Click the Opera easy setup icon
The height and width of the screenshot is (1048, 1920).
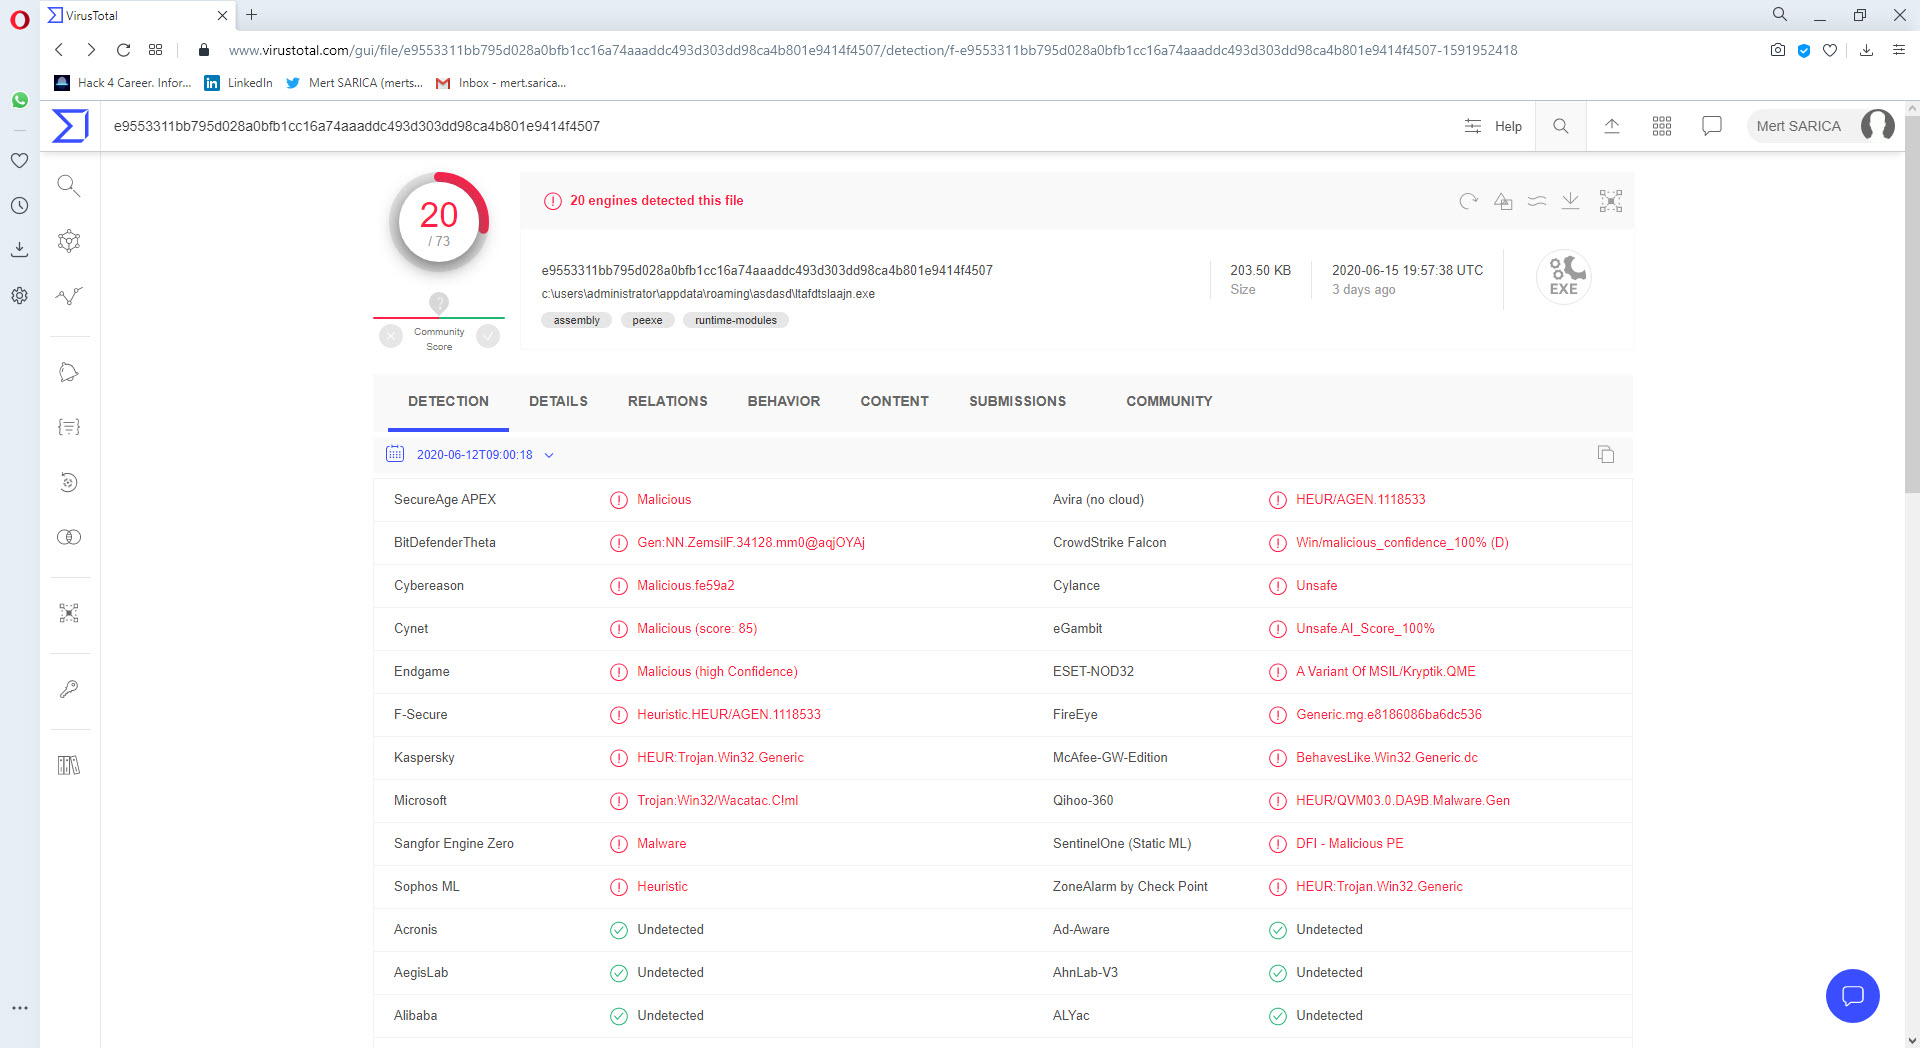click(1898, 50)
